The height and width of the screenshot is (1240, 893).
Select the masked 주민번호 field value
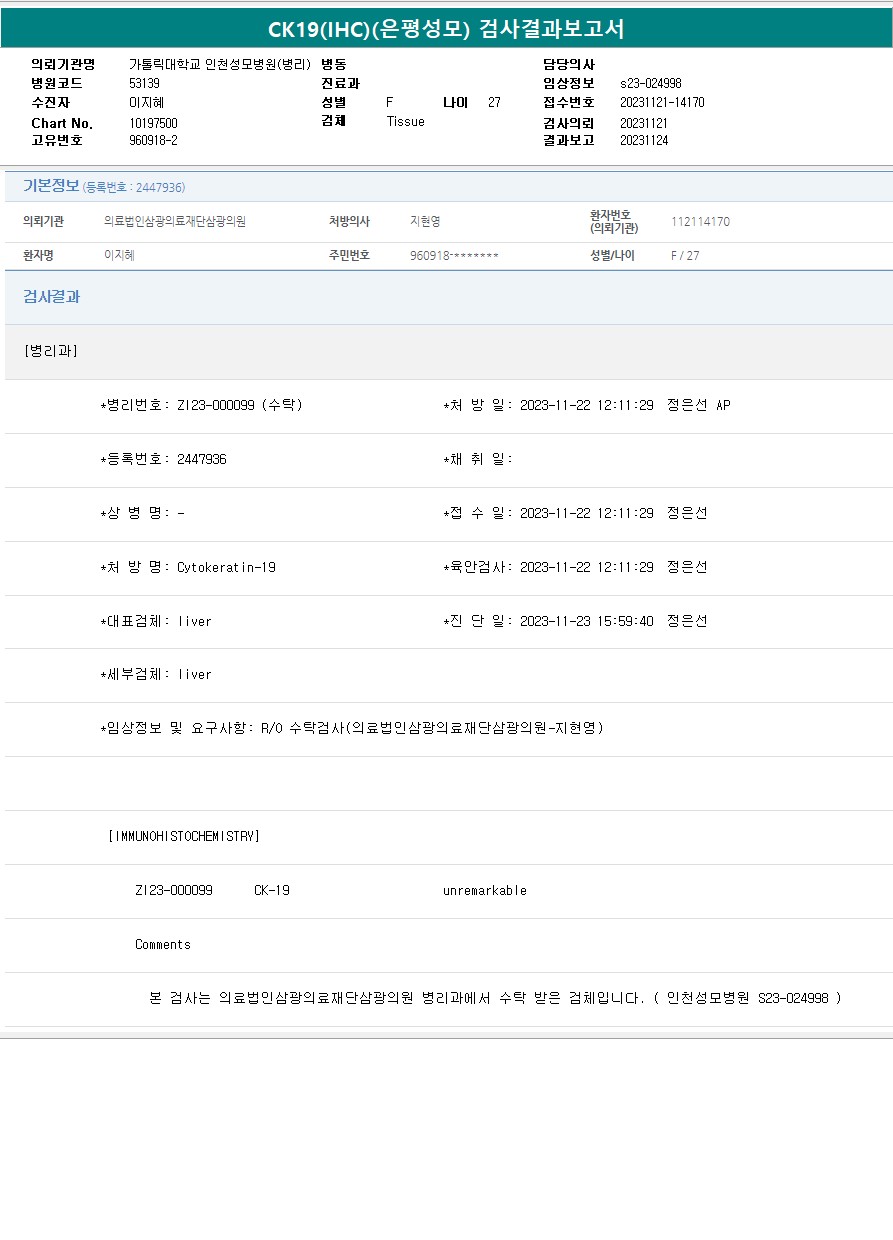click(454, 256)
